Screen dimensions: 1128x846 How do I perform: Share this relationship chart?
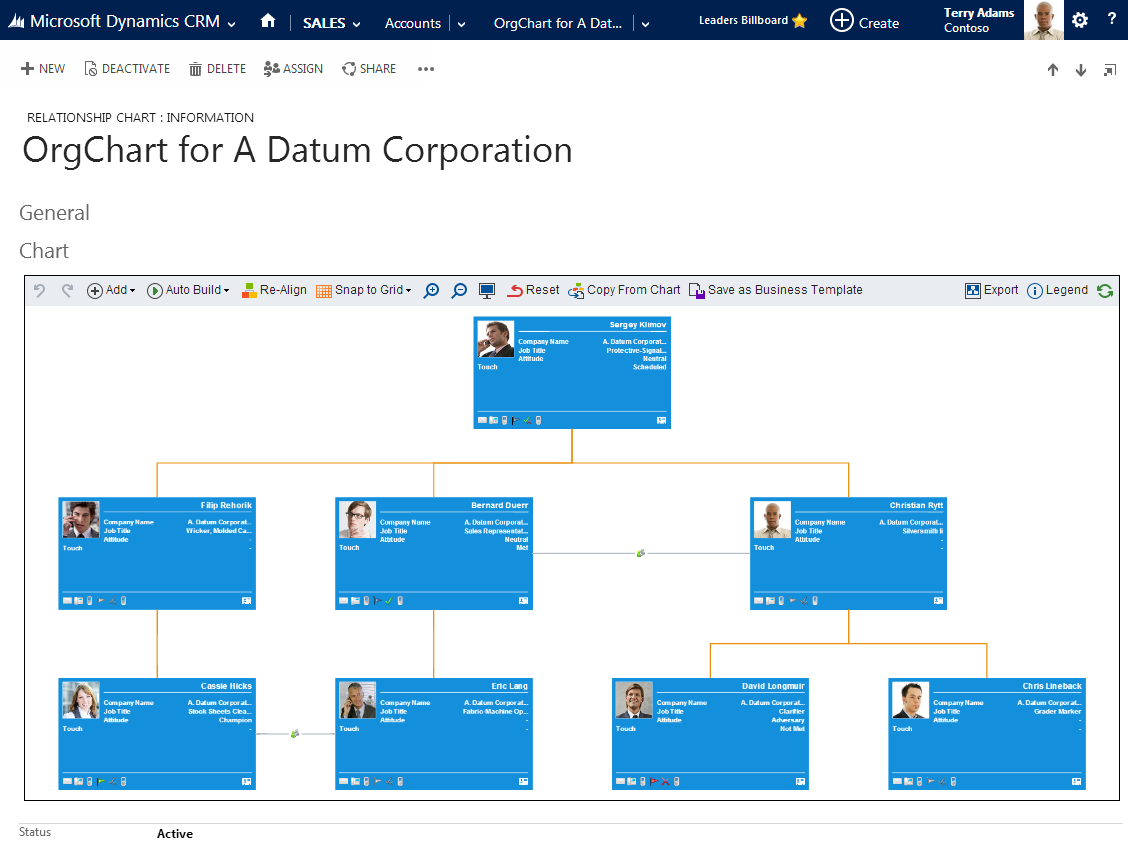(369, 68)
